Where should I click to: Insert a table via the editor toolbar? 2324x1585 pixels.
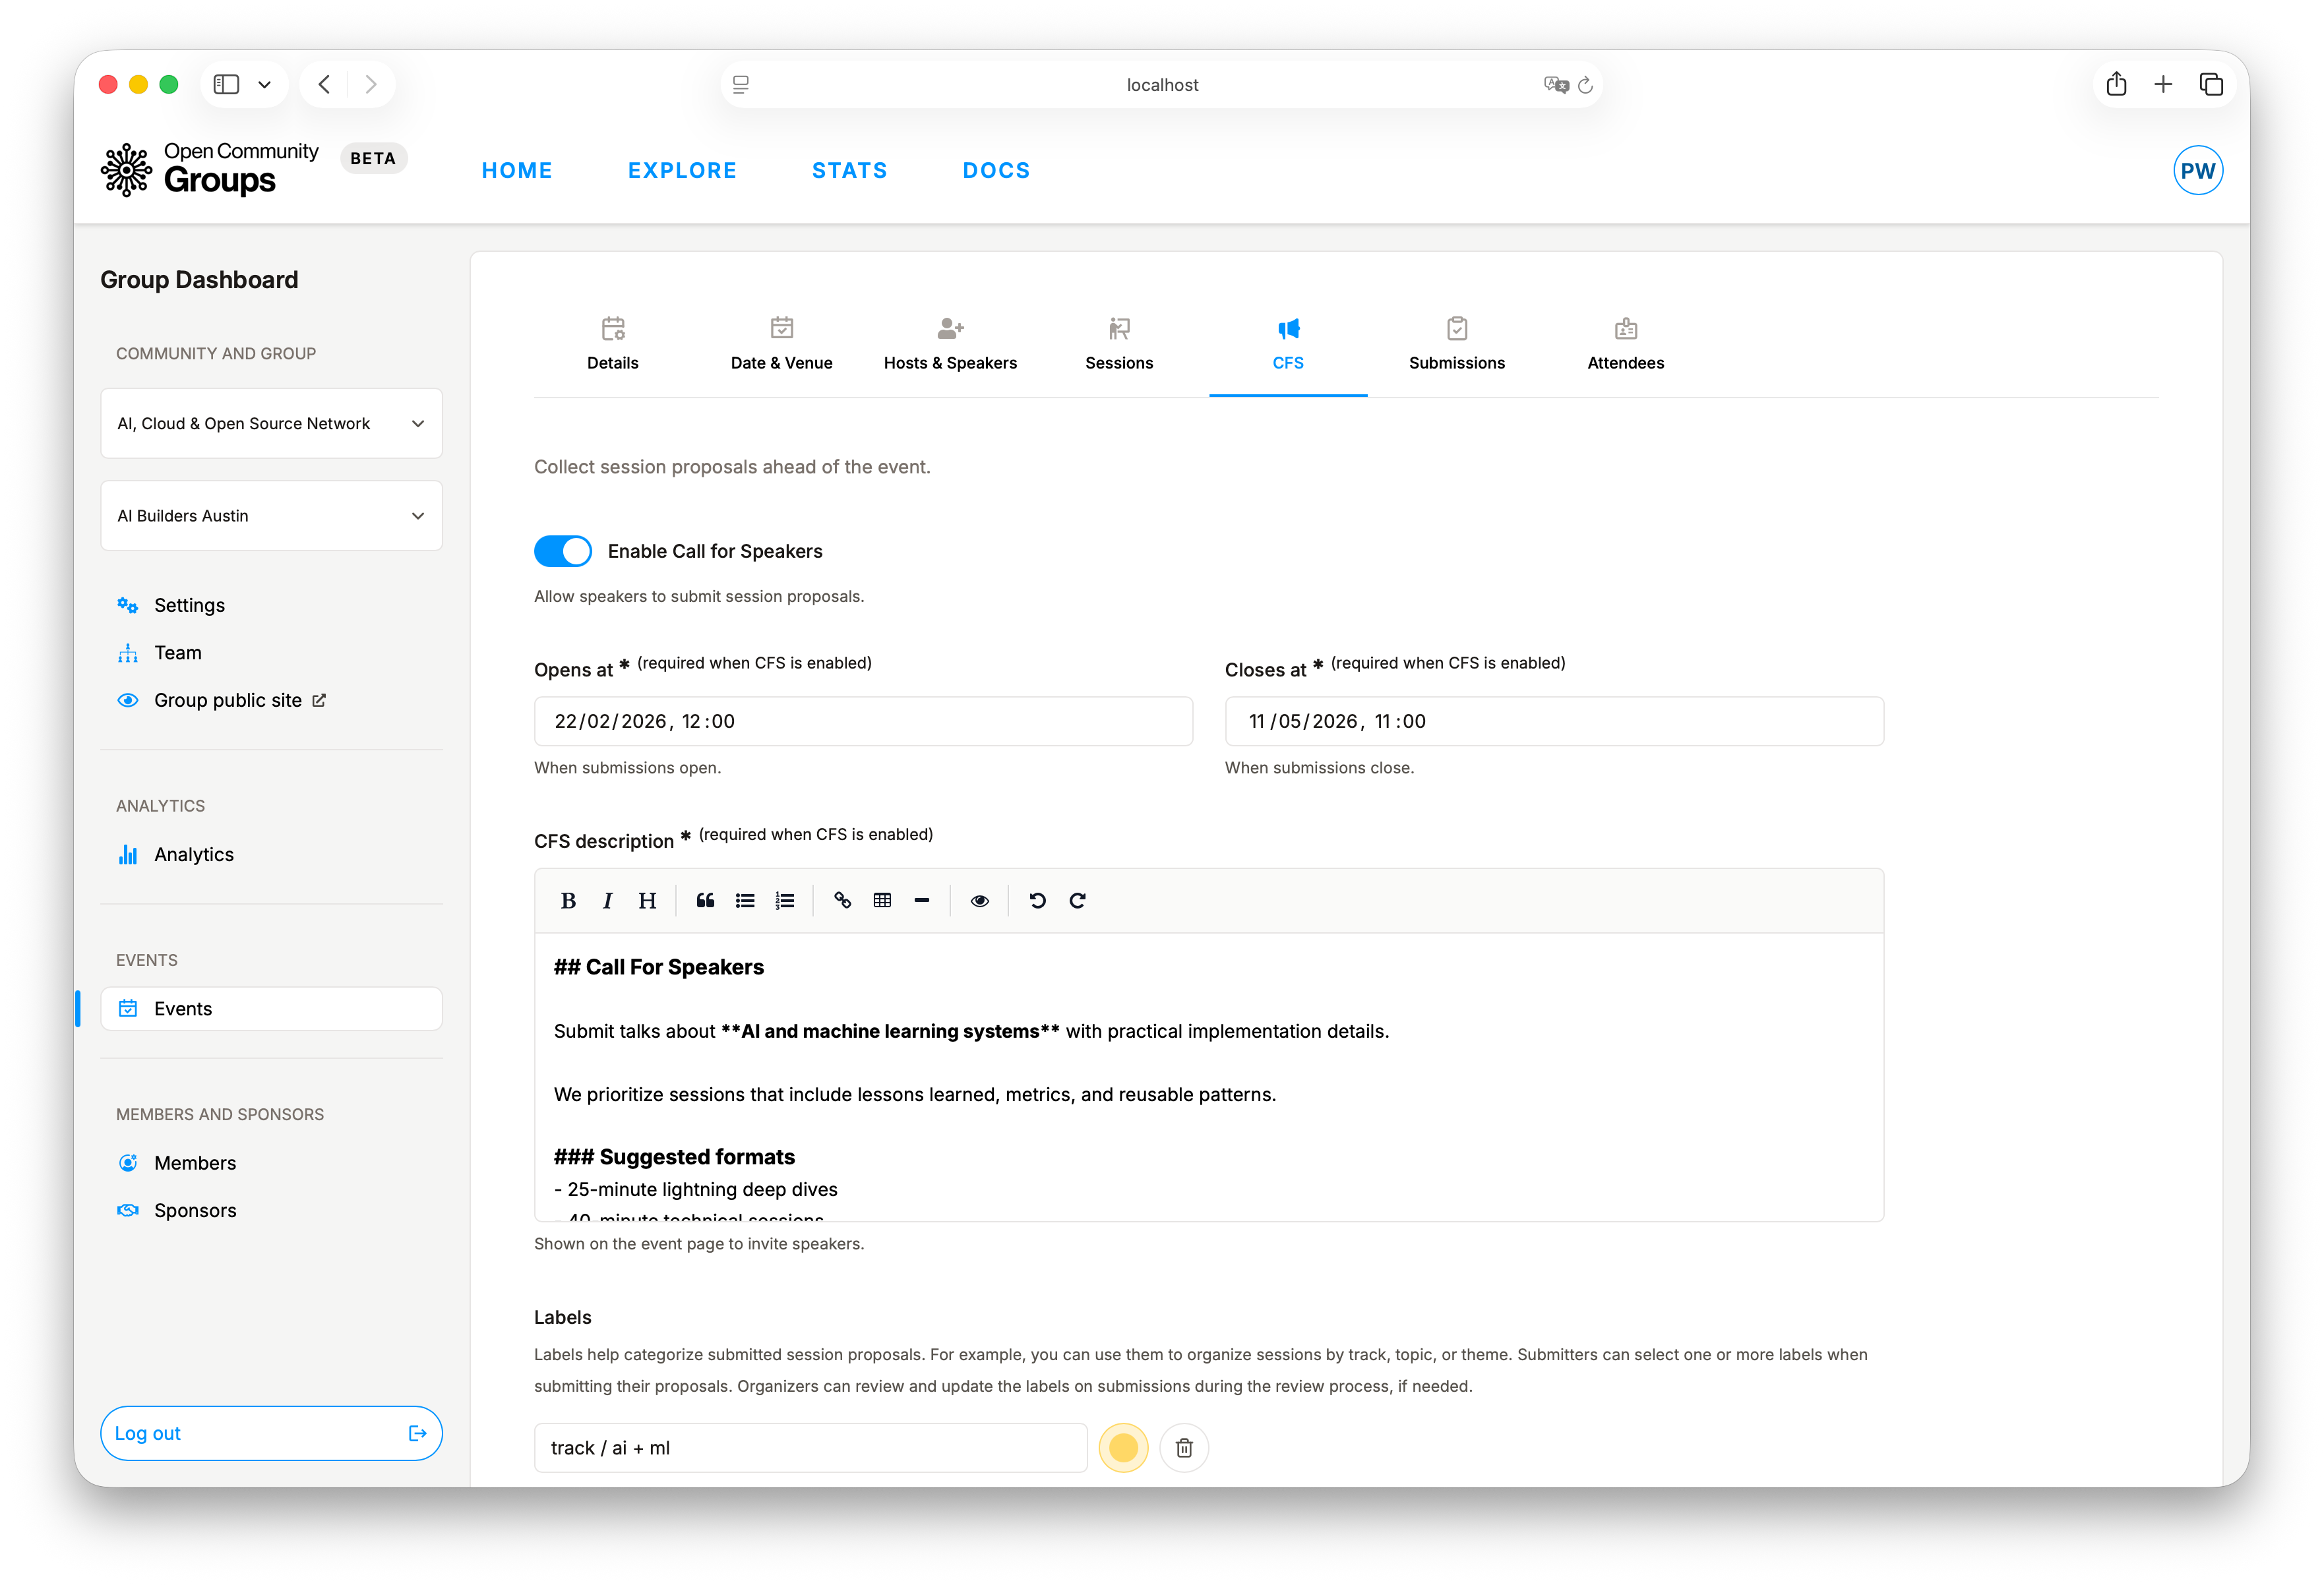[882, 901]
